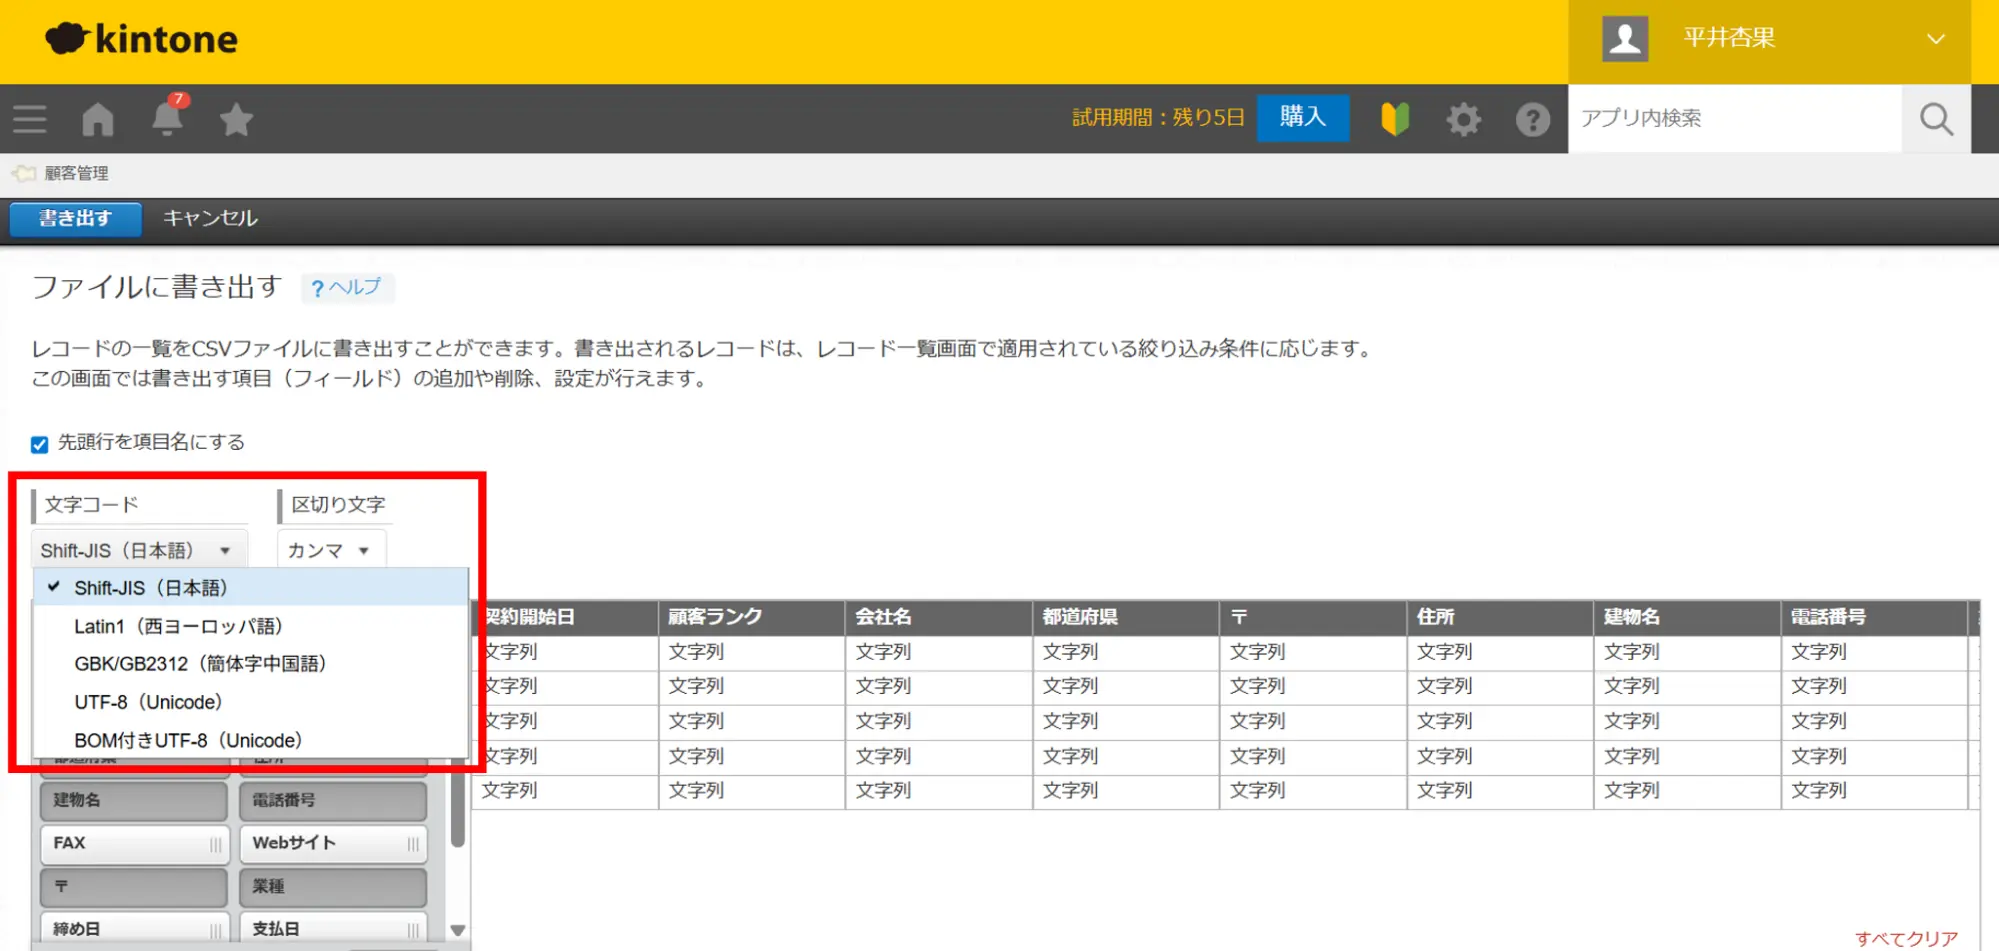The image size is (1999, 951).
Task: Go to the kintone home portal
Action: [x=98, y=119]
